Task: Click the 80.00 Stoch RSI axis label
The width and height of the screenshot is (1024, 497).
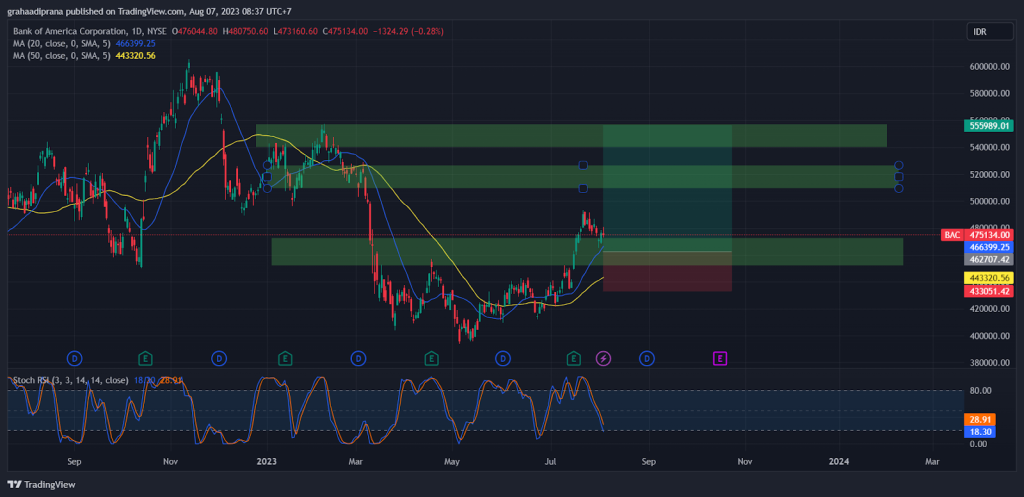Action: click(981, 391)
